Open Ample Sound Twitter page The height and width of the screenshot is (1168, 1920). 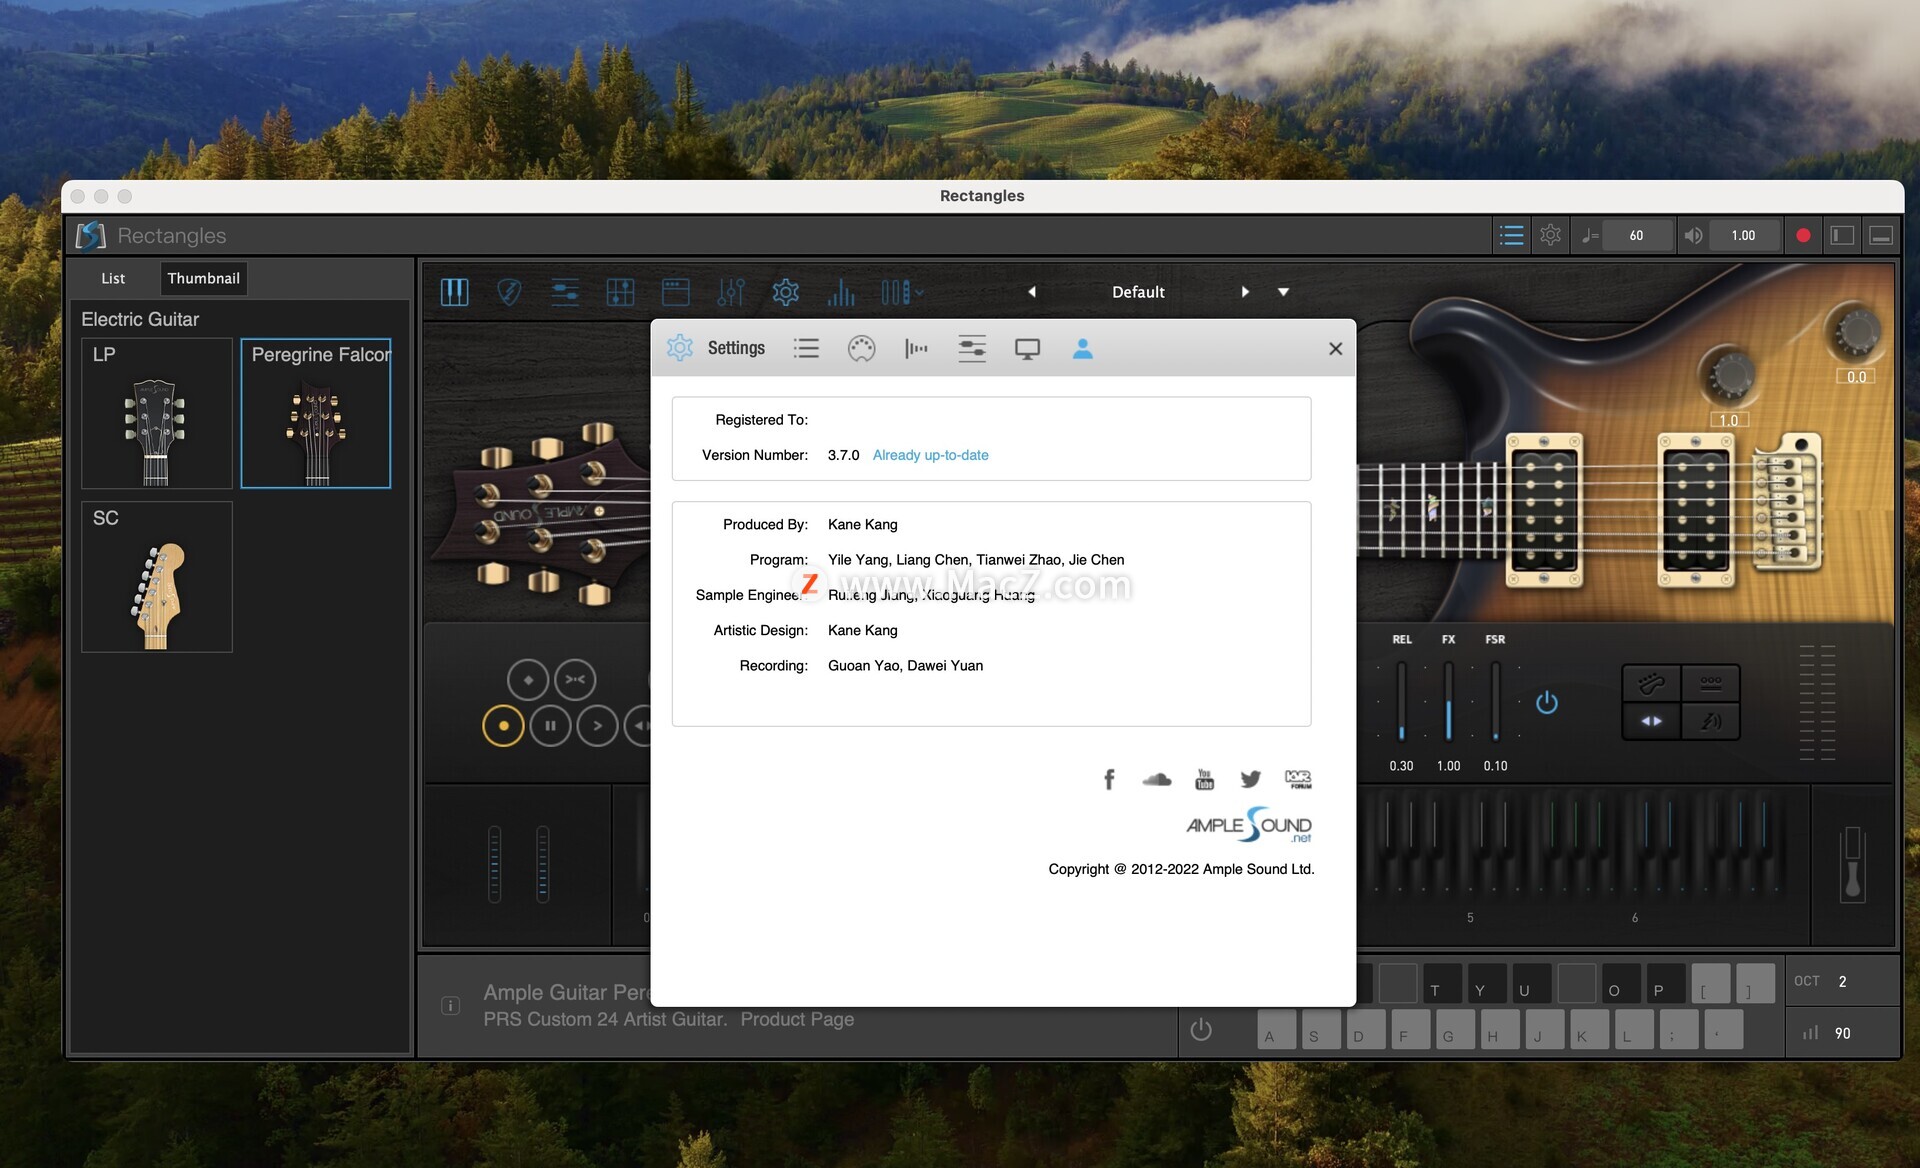coord(1251,779)
